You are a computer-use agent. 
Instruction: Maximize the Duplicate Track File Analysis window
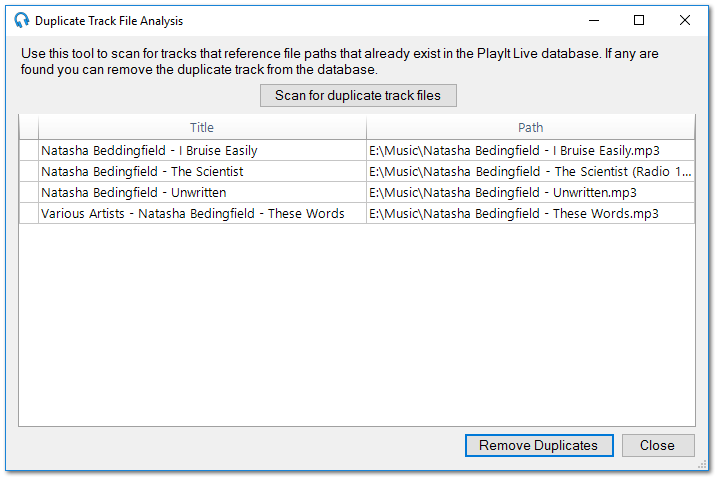pos(639,21)
